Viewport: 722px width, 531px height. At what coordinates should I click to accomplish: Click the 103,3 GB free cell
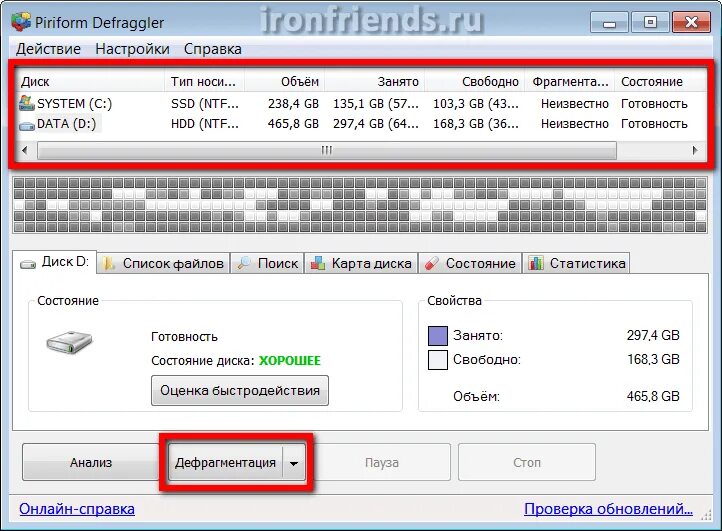(x=476, y=104)
